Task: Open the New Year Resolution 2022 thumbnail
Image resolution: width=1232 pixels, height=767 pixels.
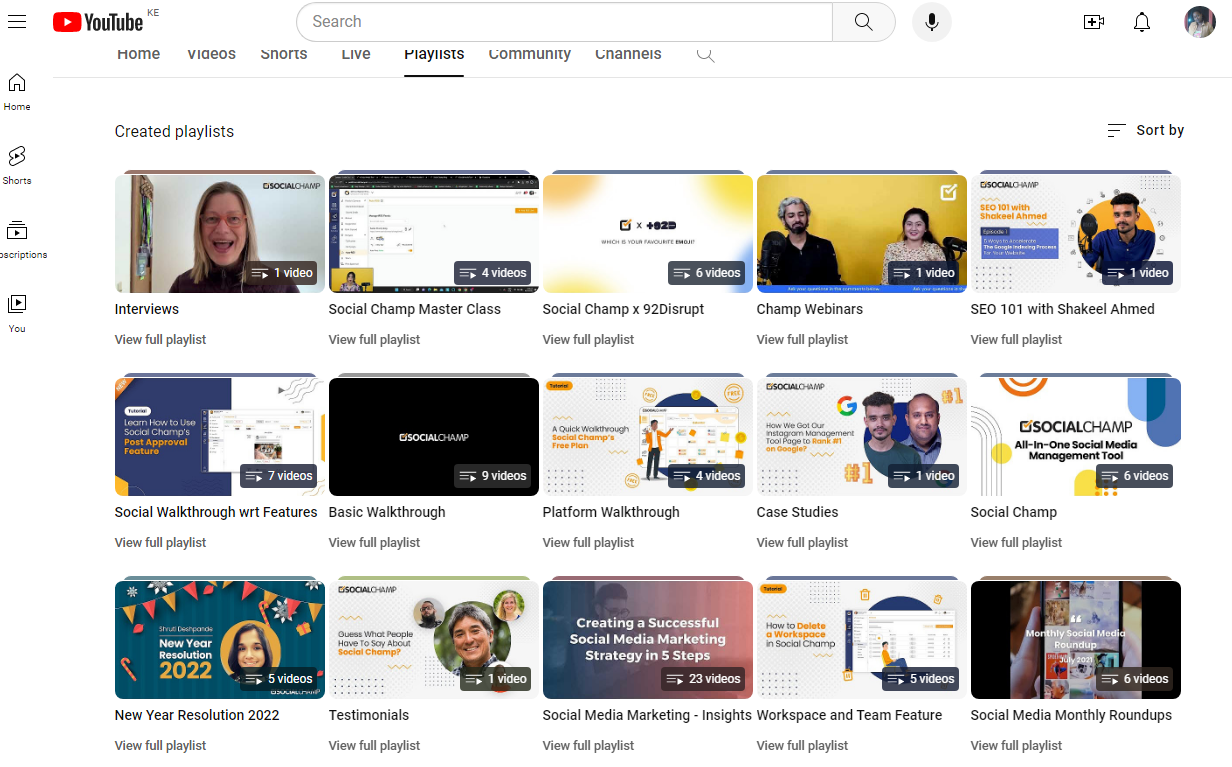Action: [x=219, y=640]
